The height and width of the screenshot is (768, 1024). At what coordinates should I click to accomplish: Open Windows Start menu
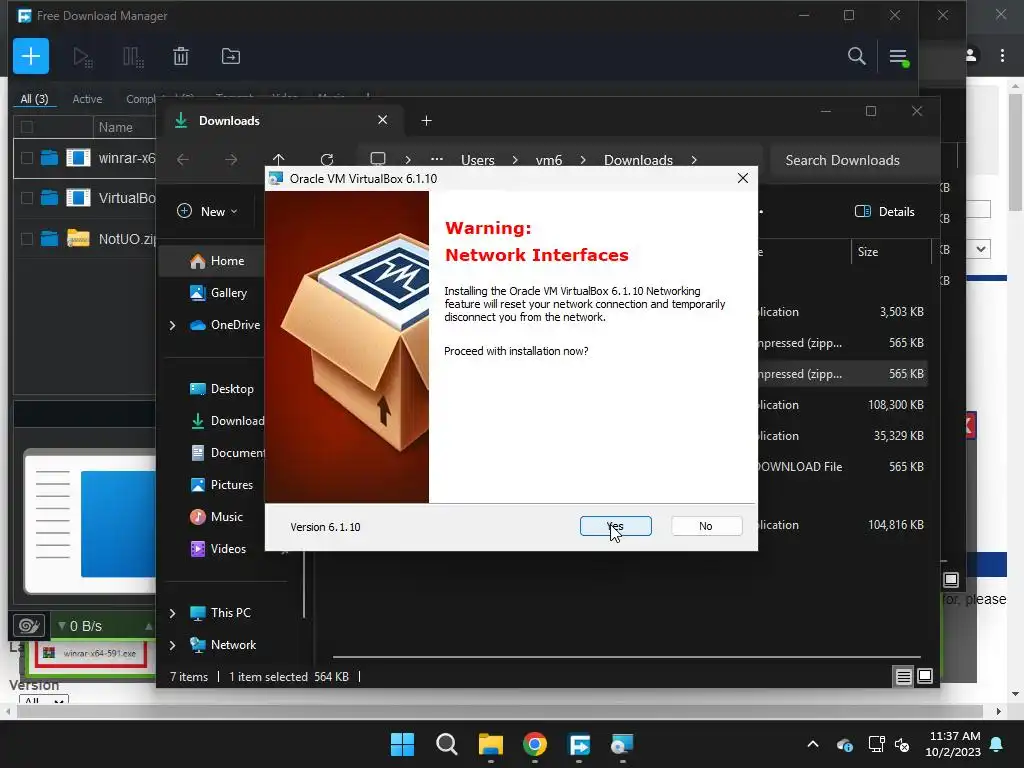pyautogui.click(x=402, y=744)
